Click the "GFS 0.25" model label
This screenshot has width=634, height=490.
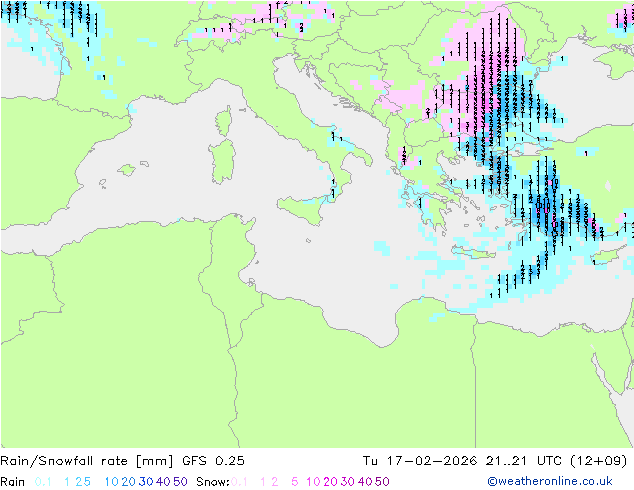pyautogui.click(x=213, y=461)
